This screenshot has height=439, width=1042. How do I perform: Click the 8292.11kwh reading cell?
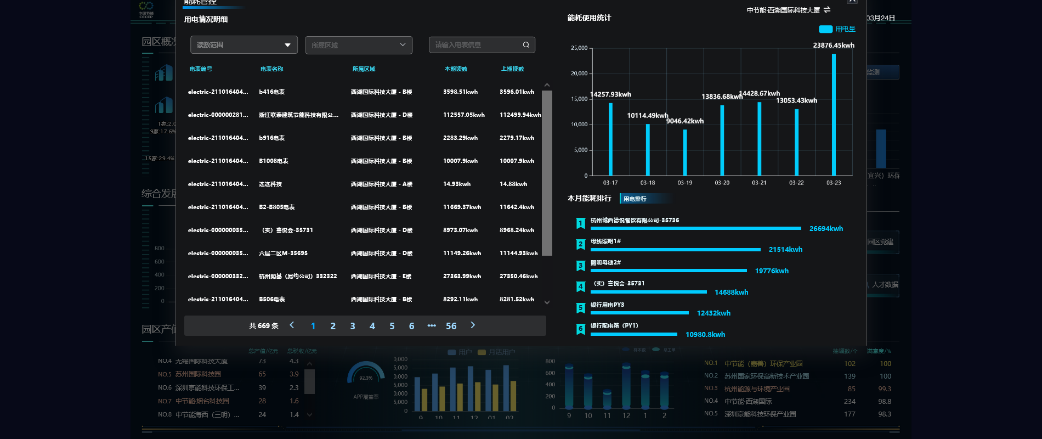click(x=460, y=299)
